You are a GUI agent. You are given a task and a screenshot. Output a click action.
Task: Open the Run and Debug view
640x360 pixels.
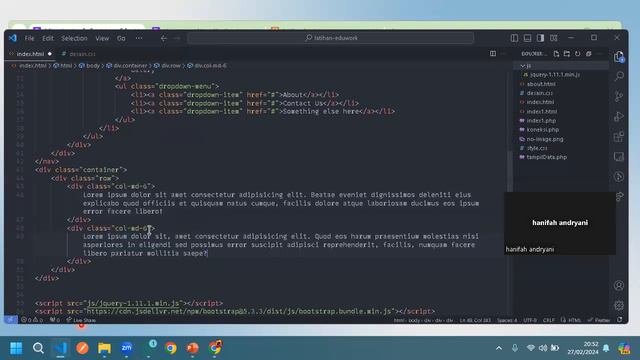619,116
